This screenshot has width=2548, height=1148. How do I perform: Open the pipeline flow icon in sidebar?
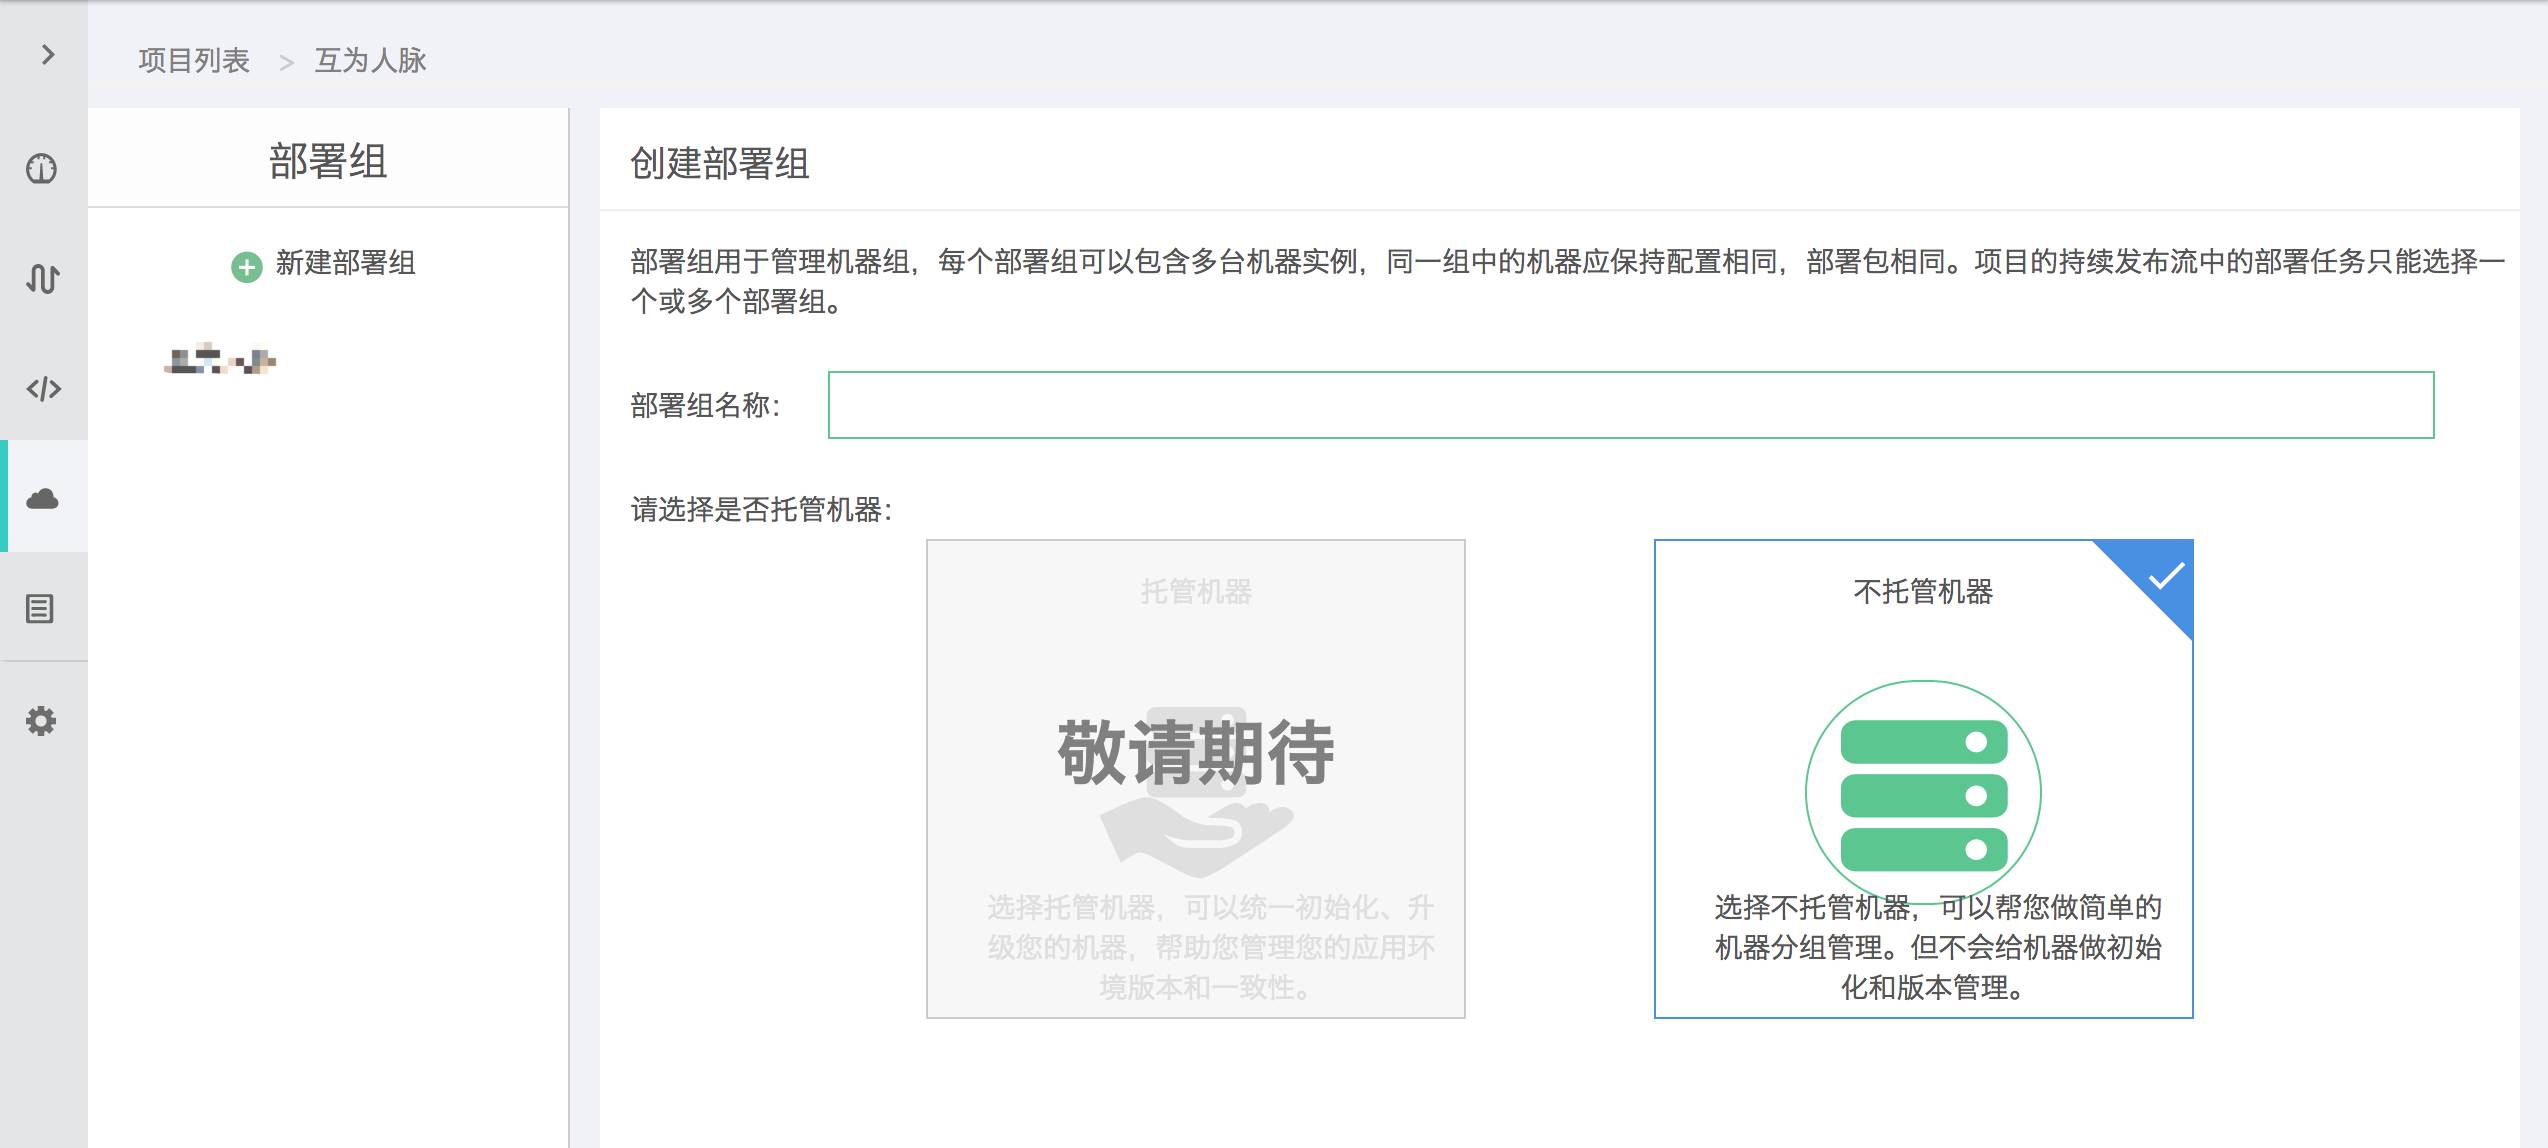click(x=42, y=278)
